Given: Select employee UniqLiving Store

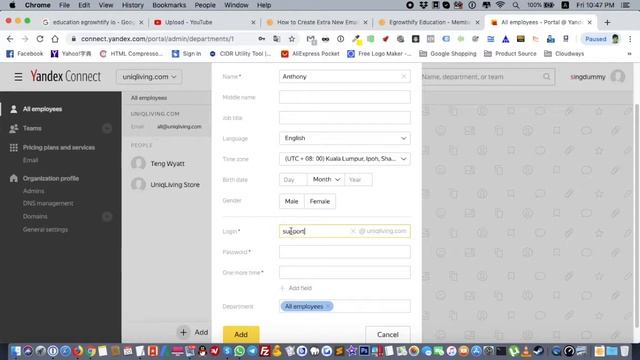Looking at the screenshot, I should tap(175, 184).
